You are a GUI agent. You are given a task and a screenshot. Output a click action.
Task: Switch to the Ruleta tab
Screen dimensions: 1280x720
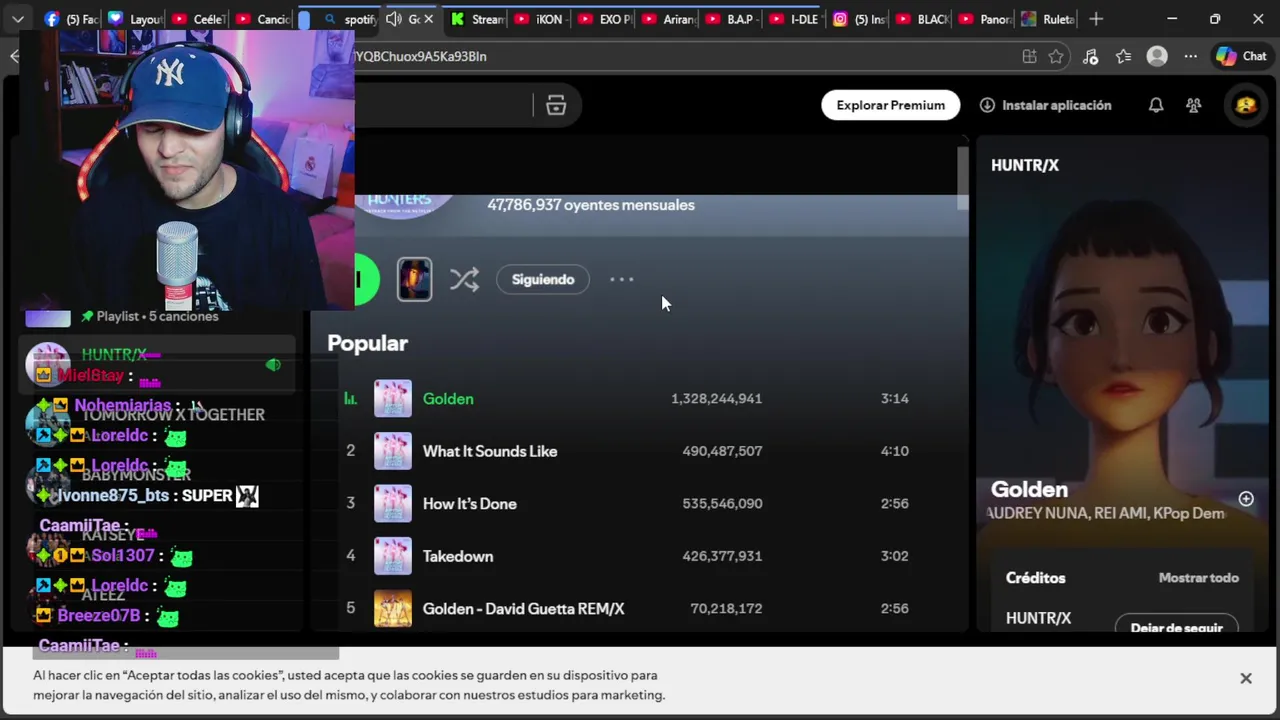coord(1047,19)
